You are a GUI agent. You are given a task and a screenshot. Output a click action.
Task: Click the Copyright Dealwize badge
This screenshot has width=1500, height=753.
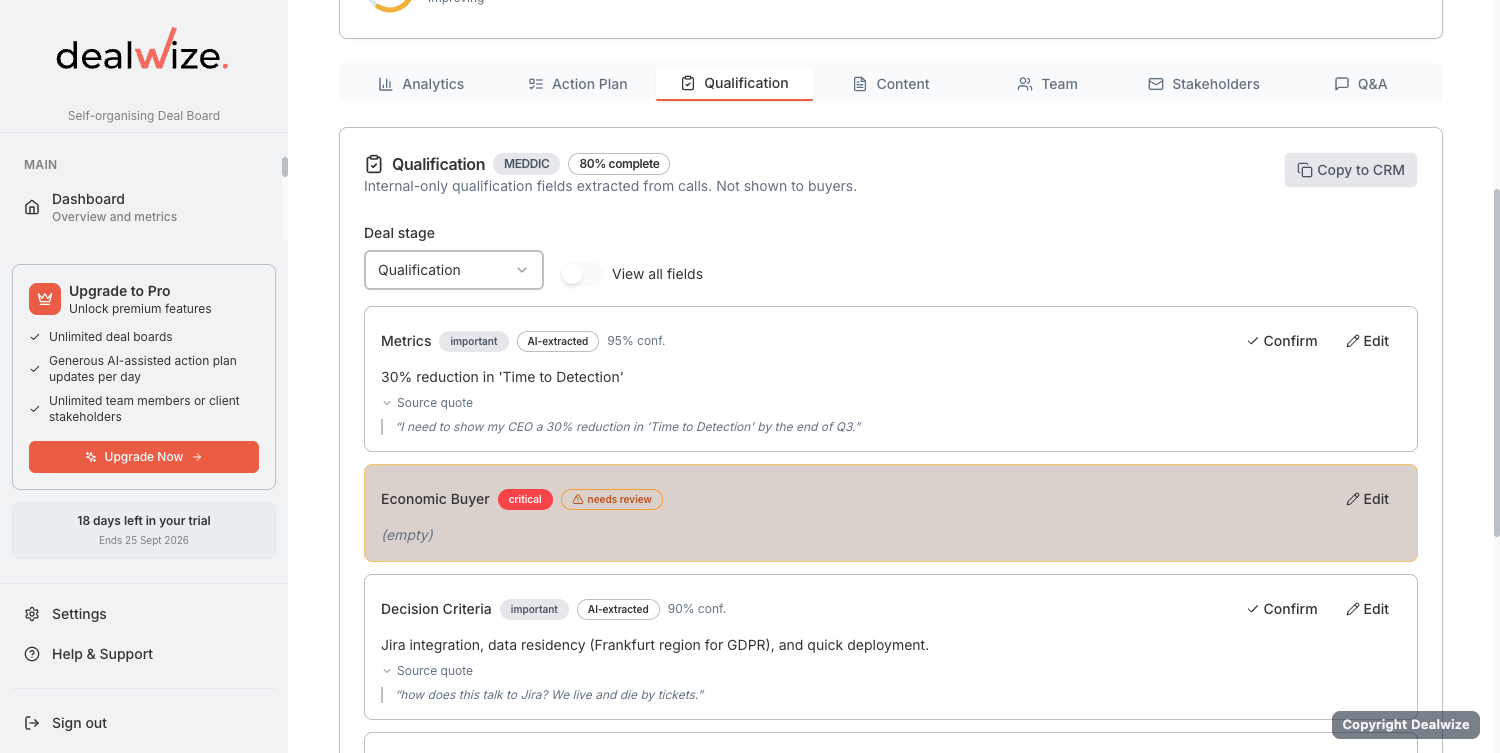[1405, 725]
